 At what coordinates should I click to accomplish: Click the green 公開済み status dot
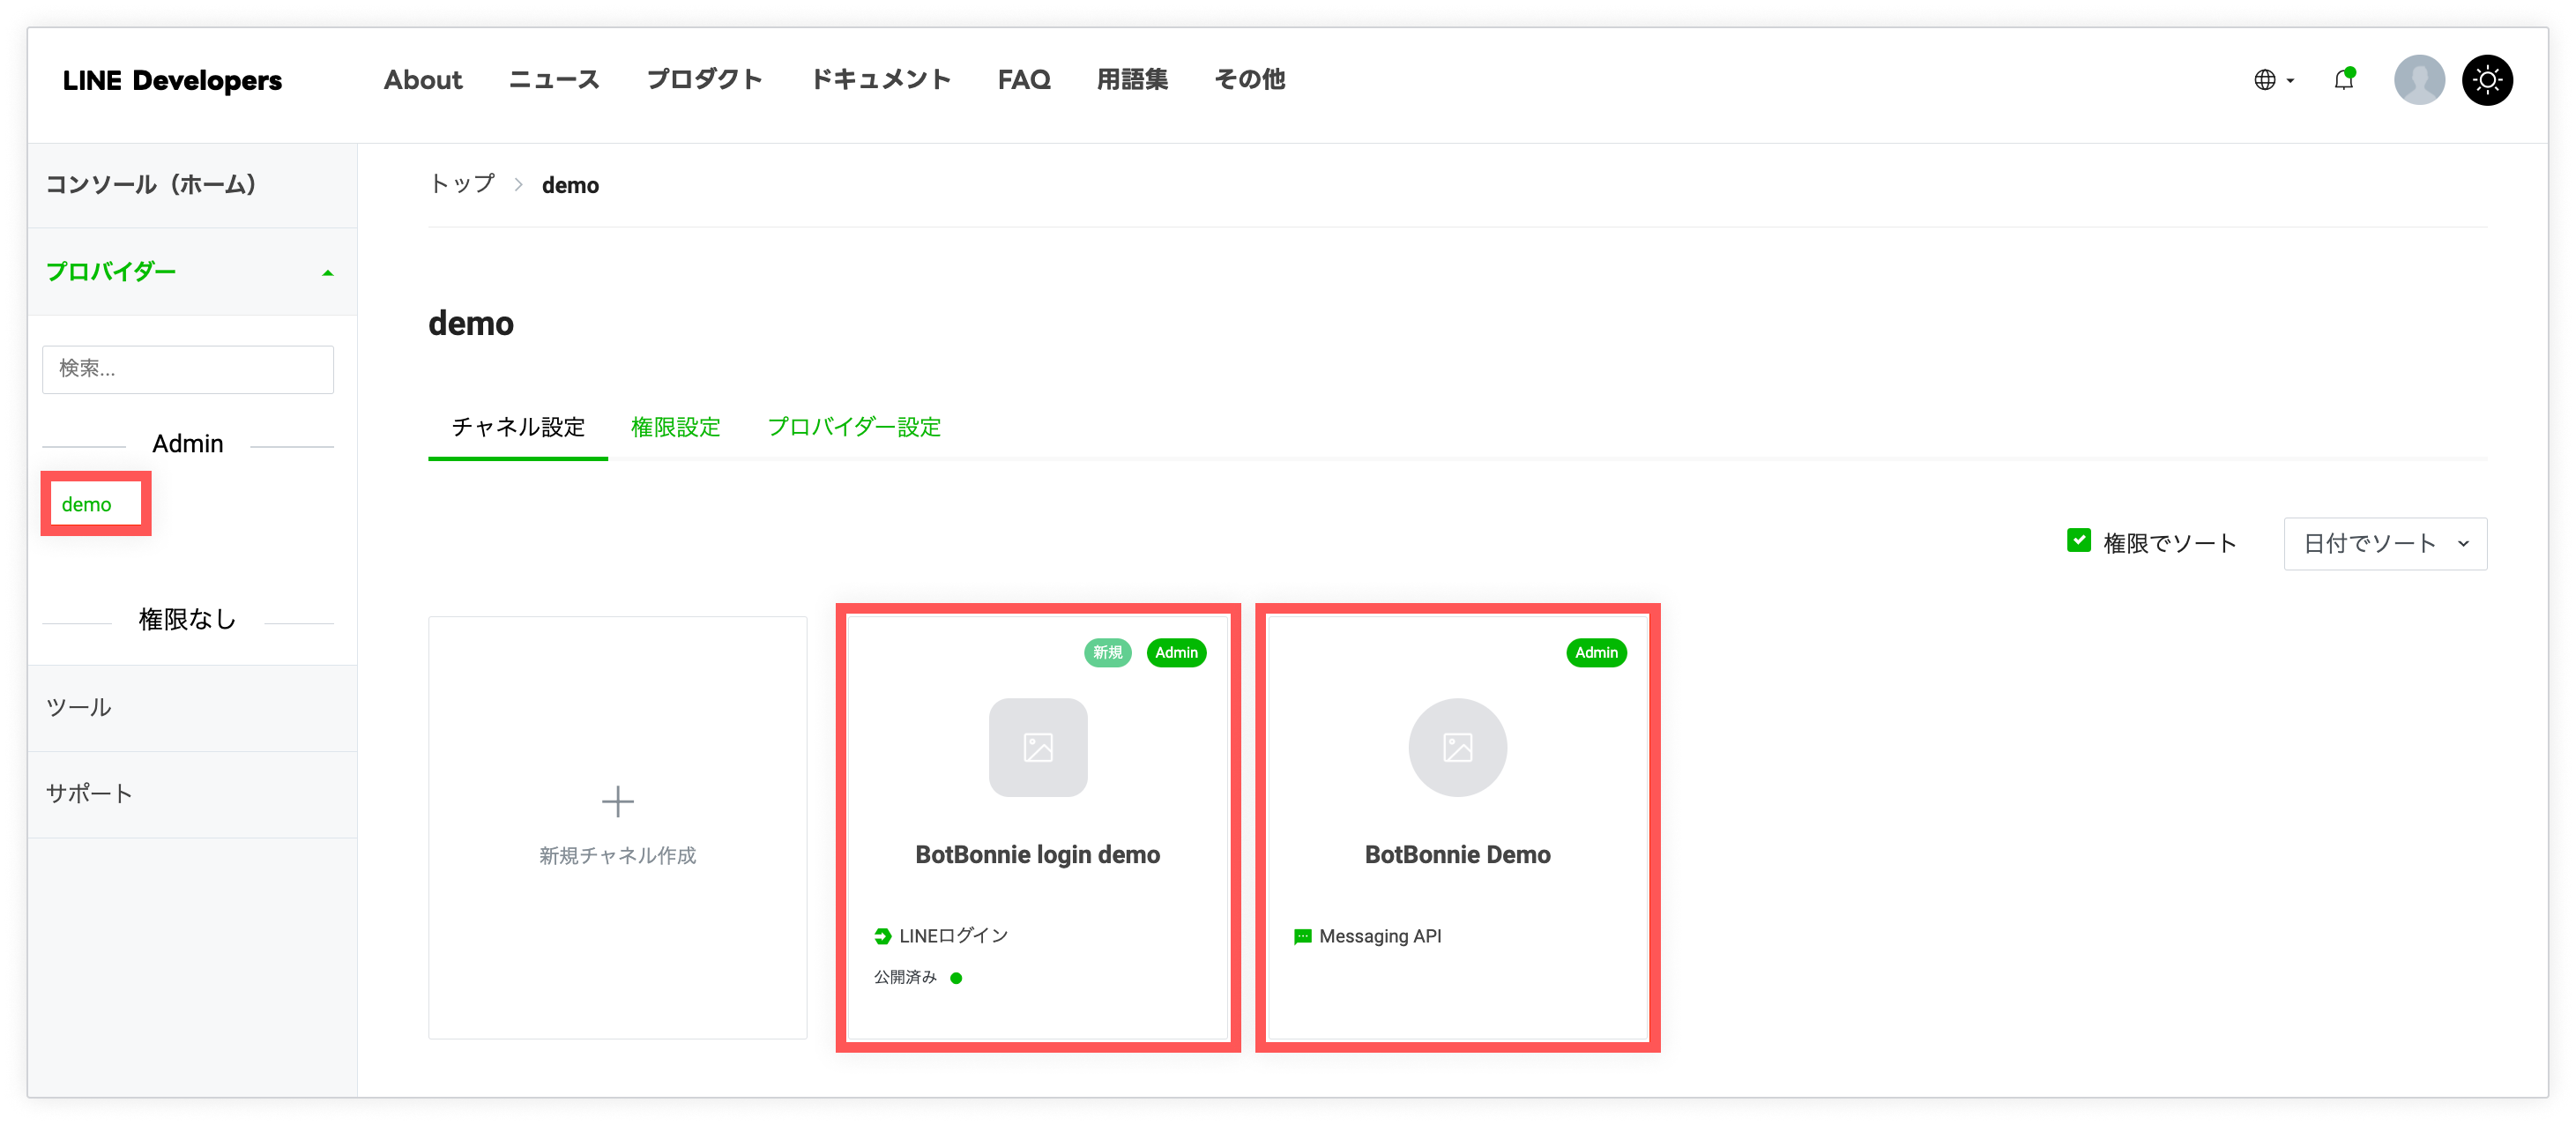[x=956, y=978]
